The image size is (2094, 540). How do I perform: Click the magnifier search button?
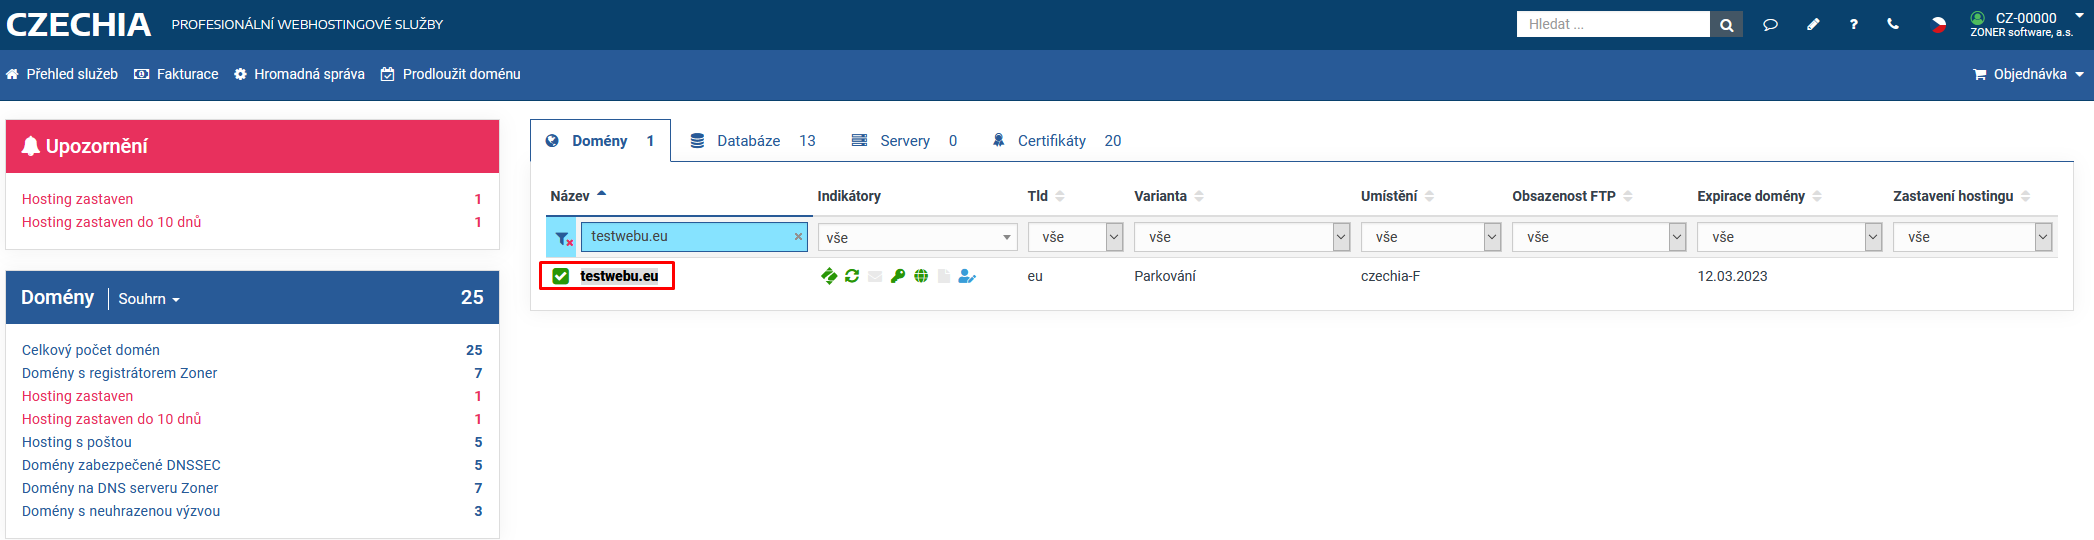pyautogui.click(x=1726, y=25)
